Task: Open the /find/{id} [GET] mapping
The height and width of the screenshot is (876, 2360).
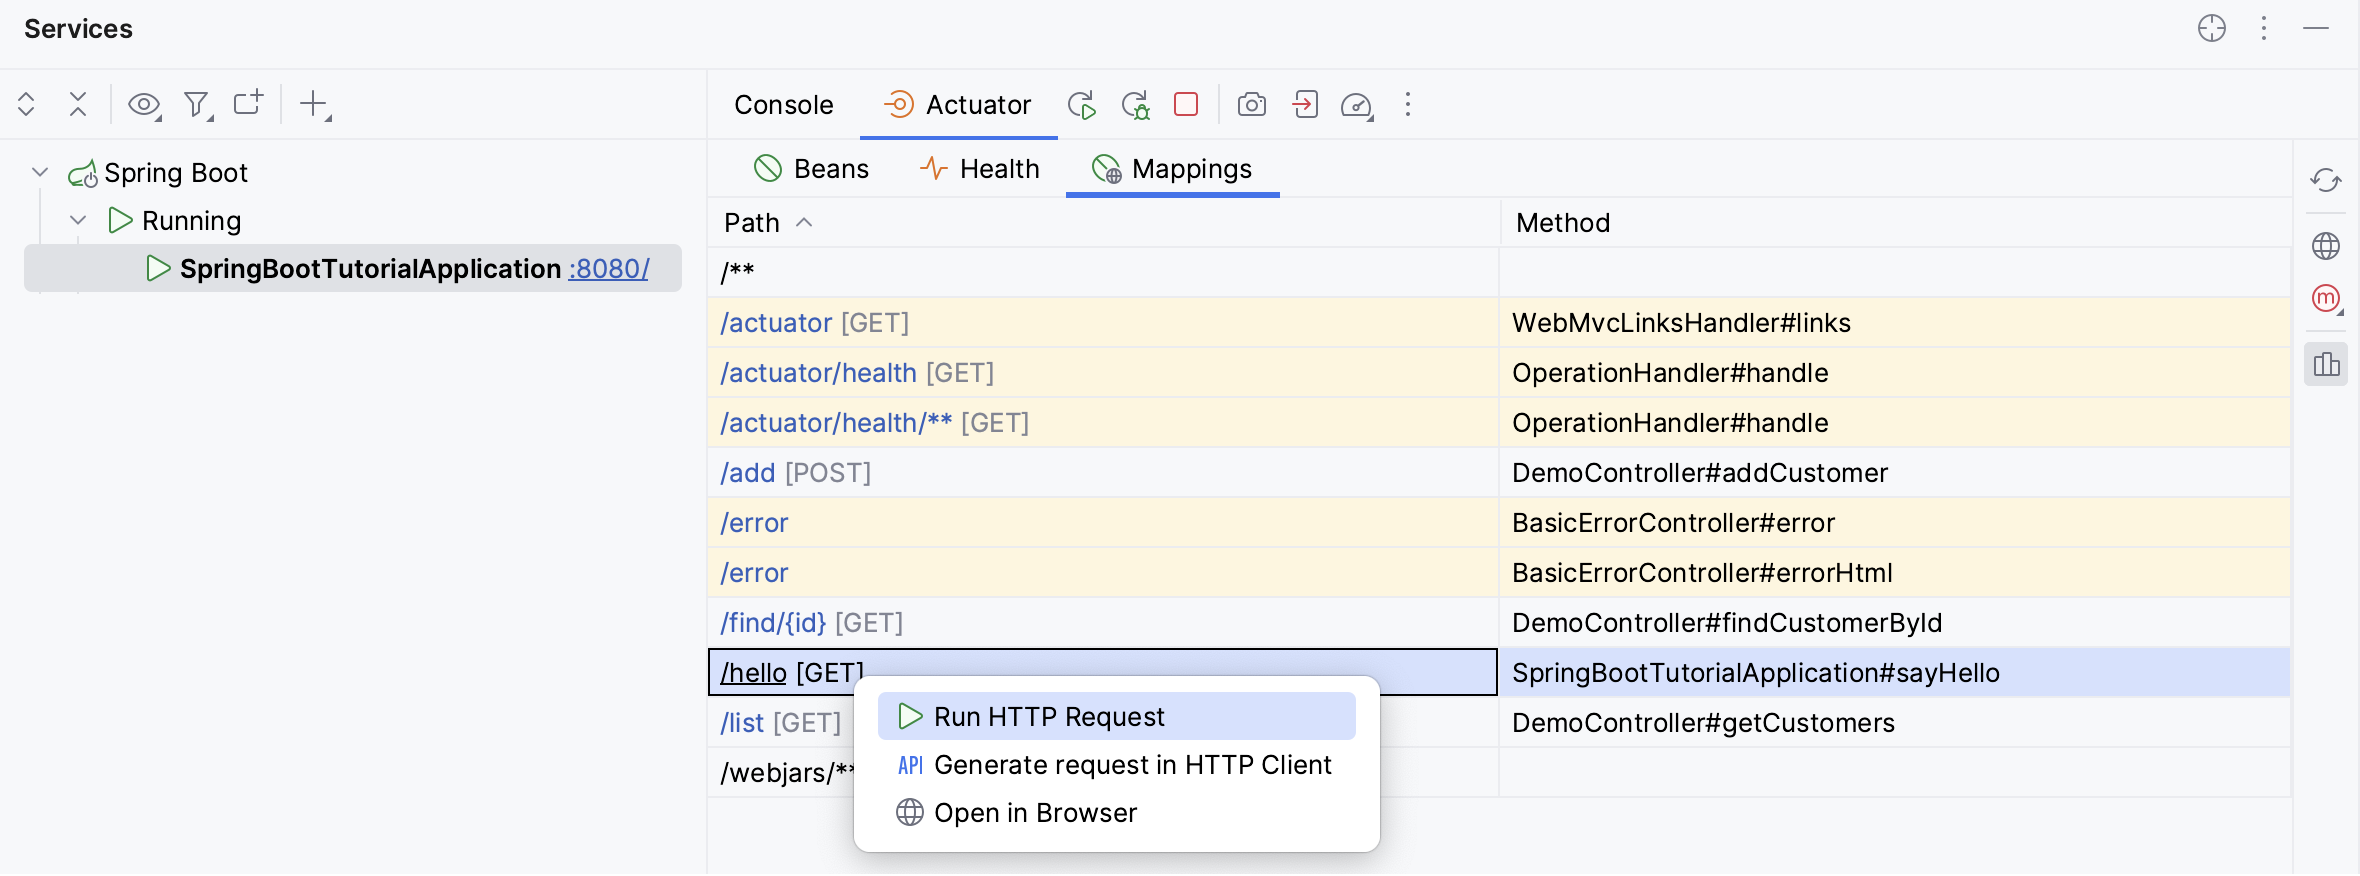Action: pos(773,622)
